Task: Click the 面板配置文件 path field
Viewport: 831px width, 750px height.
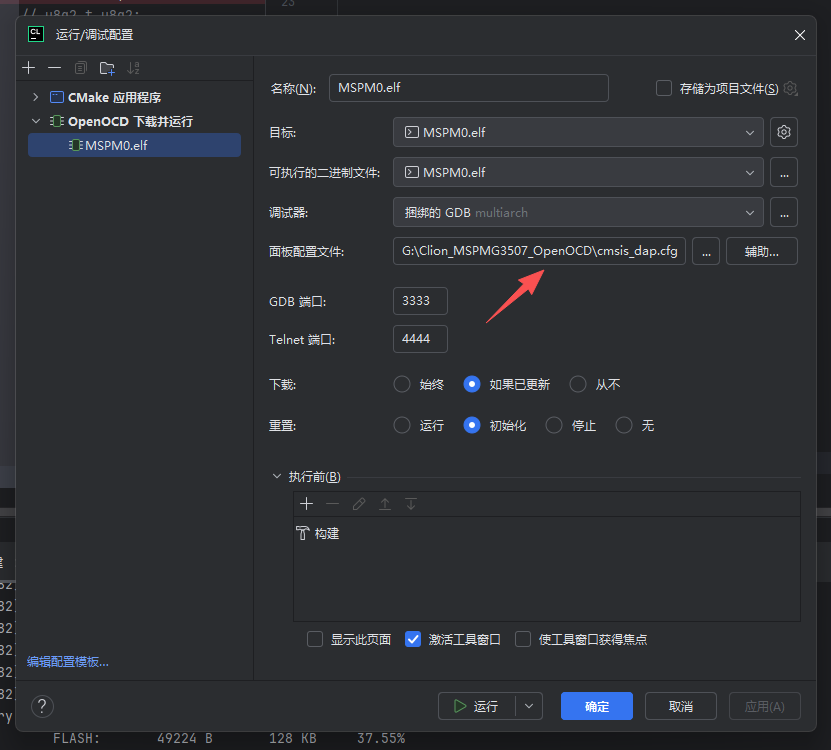Action: (539, 251)
